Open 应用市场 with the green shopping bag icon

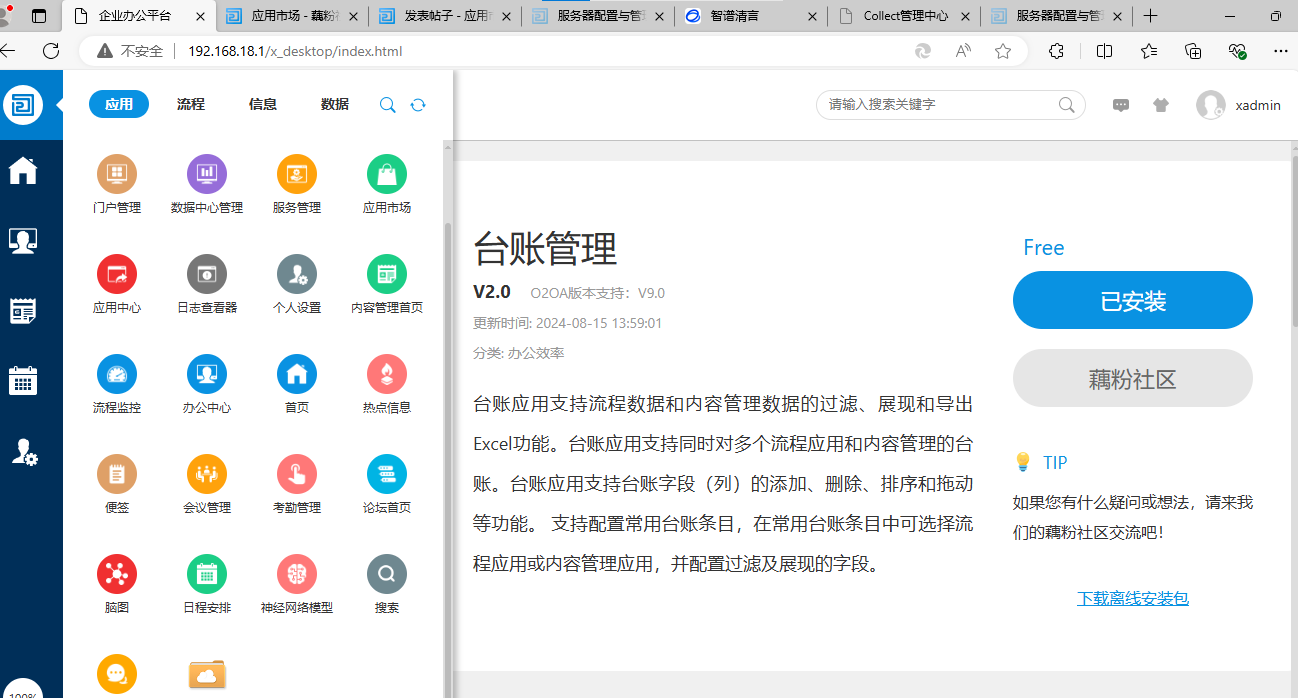[387, 184]
